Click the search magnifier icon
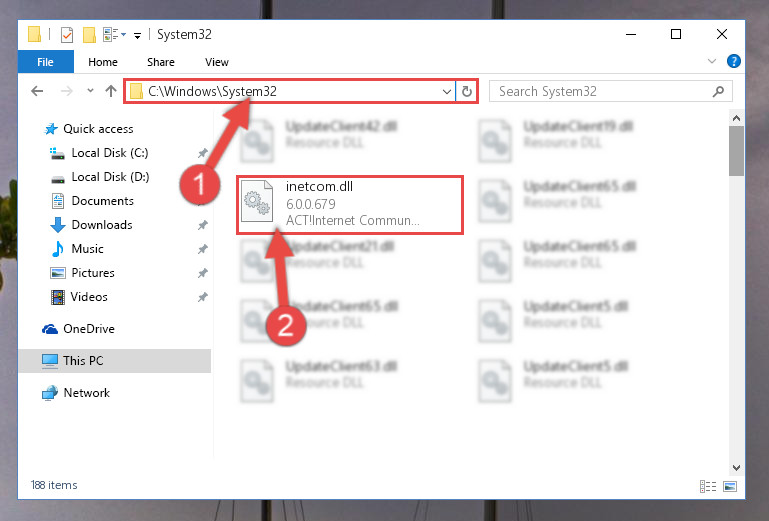 coord(718,91)
